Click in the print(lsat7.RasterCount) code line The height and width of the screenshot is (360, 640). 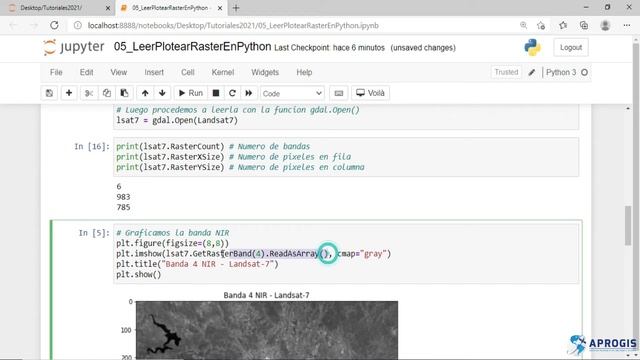click(213, 146)
